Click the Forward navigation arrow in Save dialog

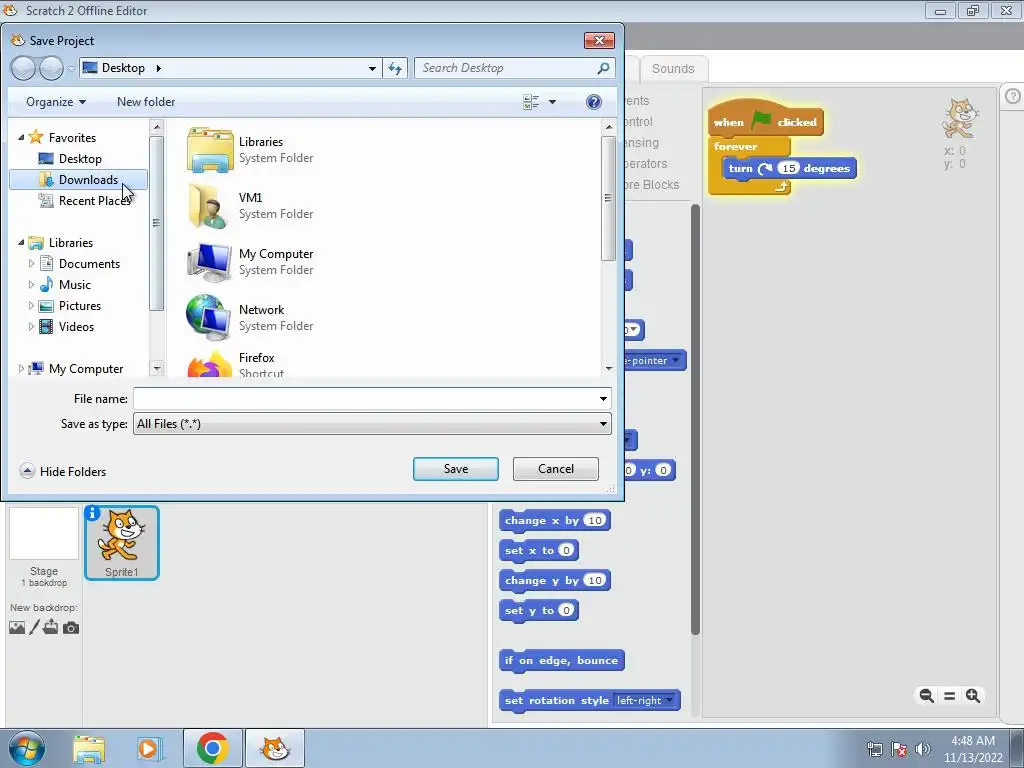tap(51, 68)
